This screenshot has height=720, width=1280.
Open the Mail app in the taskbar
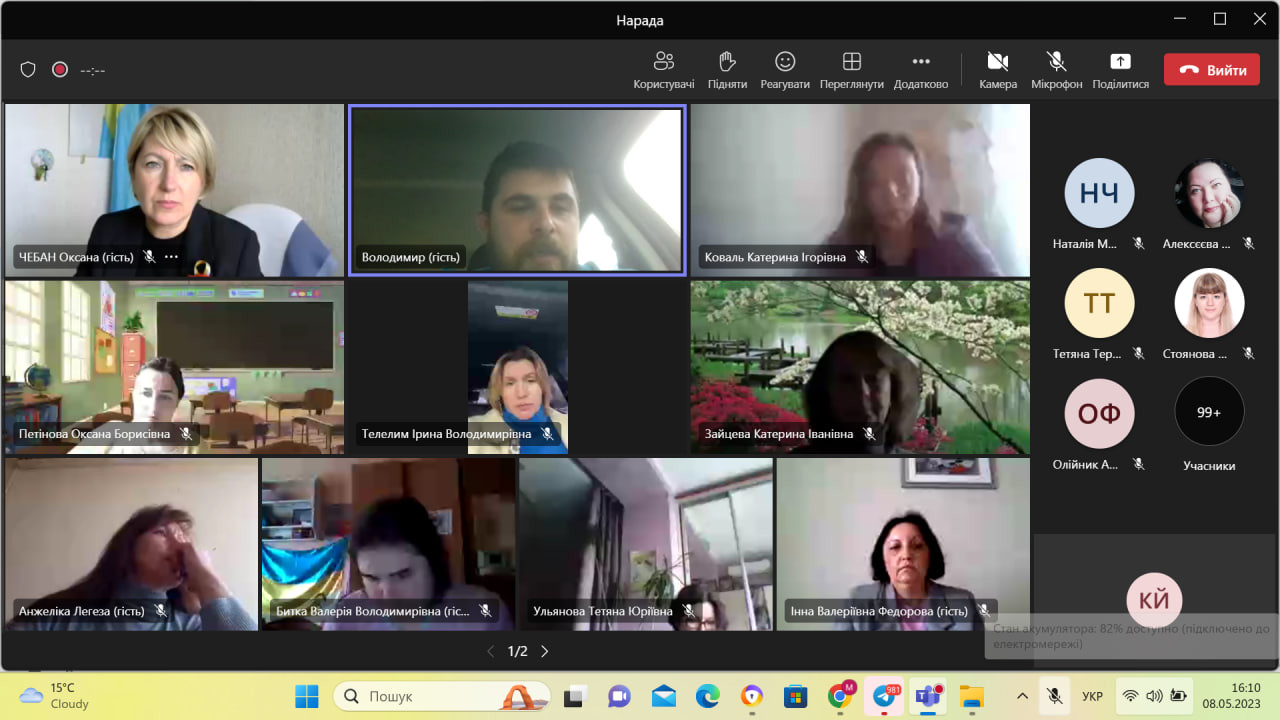[x=663, y=696]
